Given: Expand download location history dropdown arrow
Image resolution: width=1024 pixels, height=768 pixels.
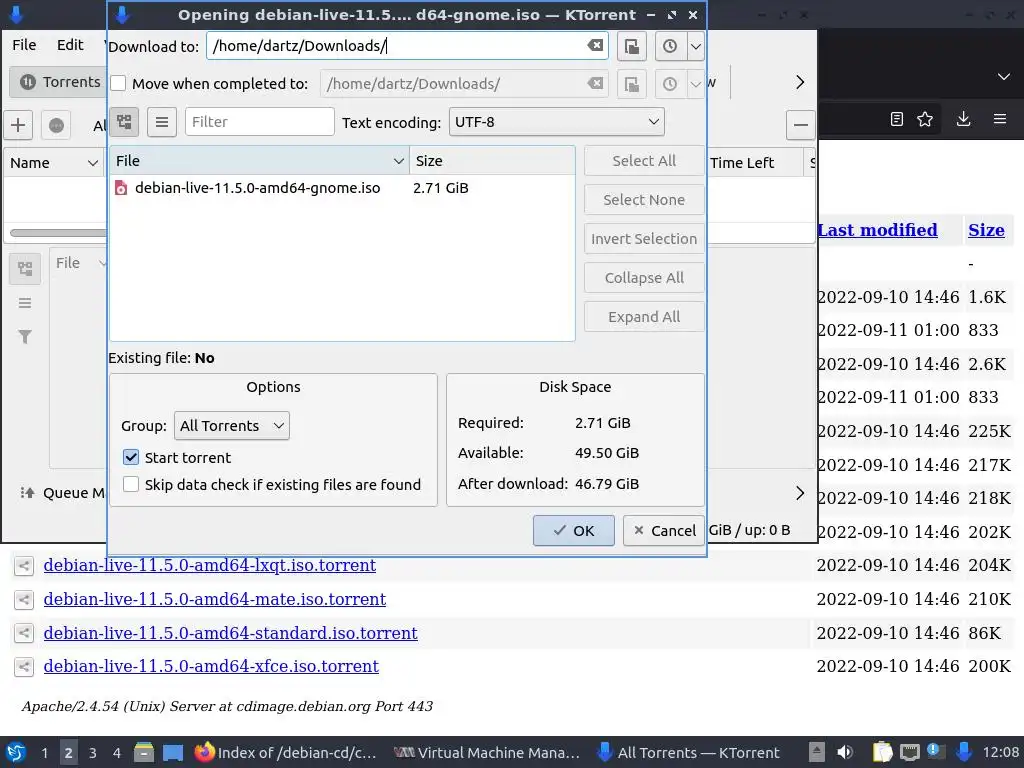Looking at the screenshot, I should tap(696, 46).
